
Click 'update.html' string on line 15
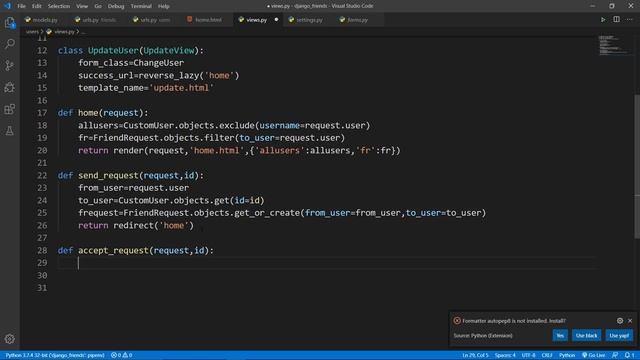[x=181, y=88]
